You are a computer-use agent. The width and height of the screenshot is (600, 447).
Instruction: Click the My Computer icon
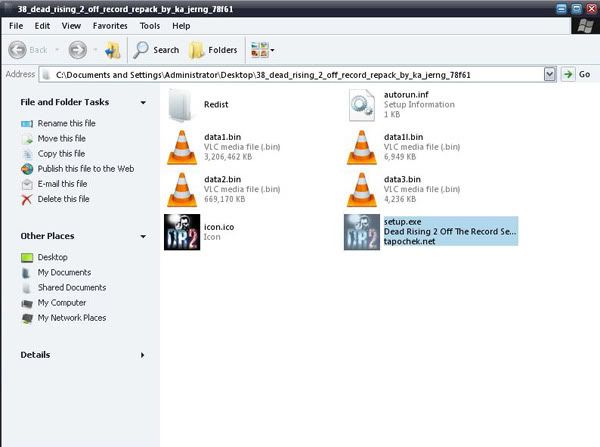pyautogui.click(x=27, y=303)
